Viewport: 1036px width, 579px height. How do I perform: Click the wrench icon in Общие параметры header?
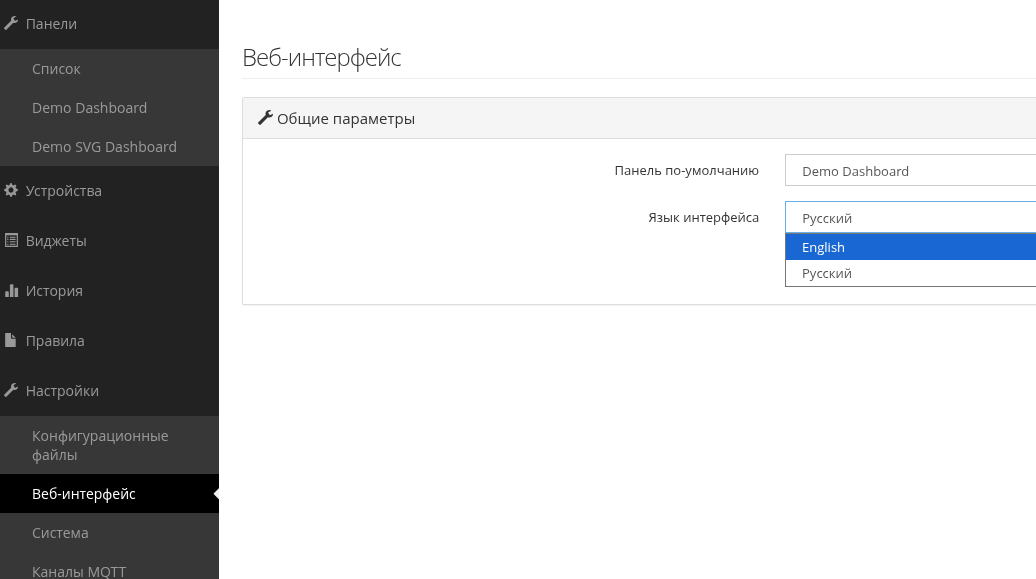pos(265,118)
